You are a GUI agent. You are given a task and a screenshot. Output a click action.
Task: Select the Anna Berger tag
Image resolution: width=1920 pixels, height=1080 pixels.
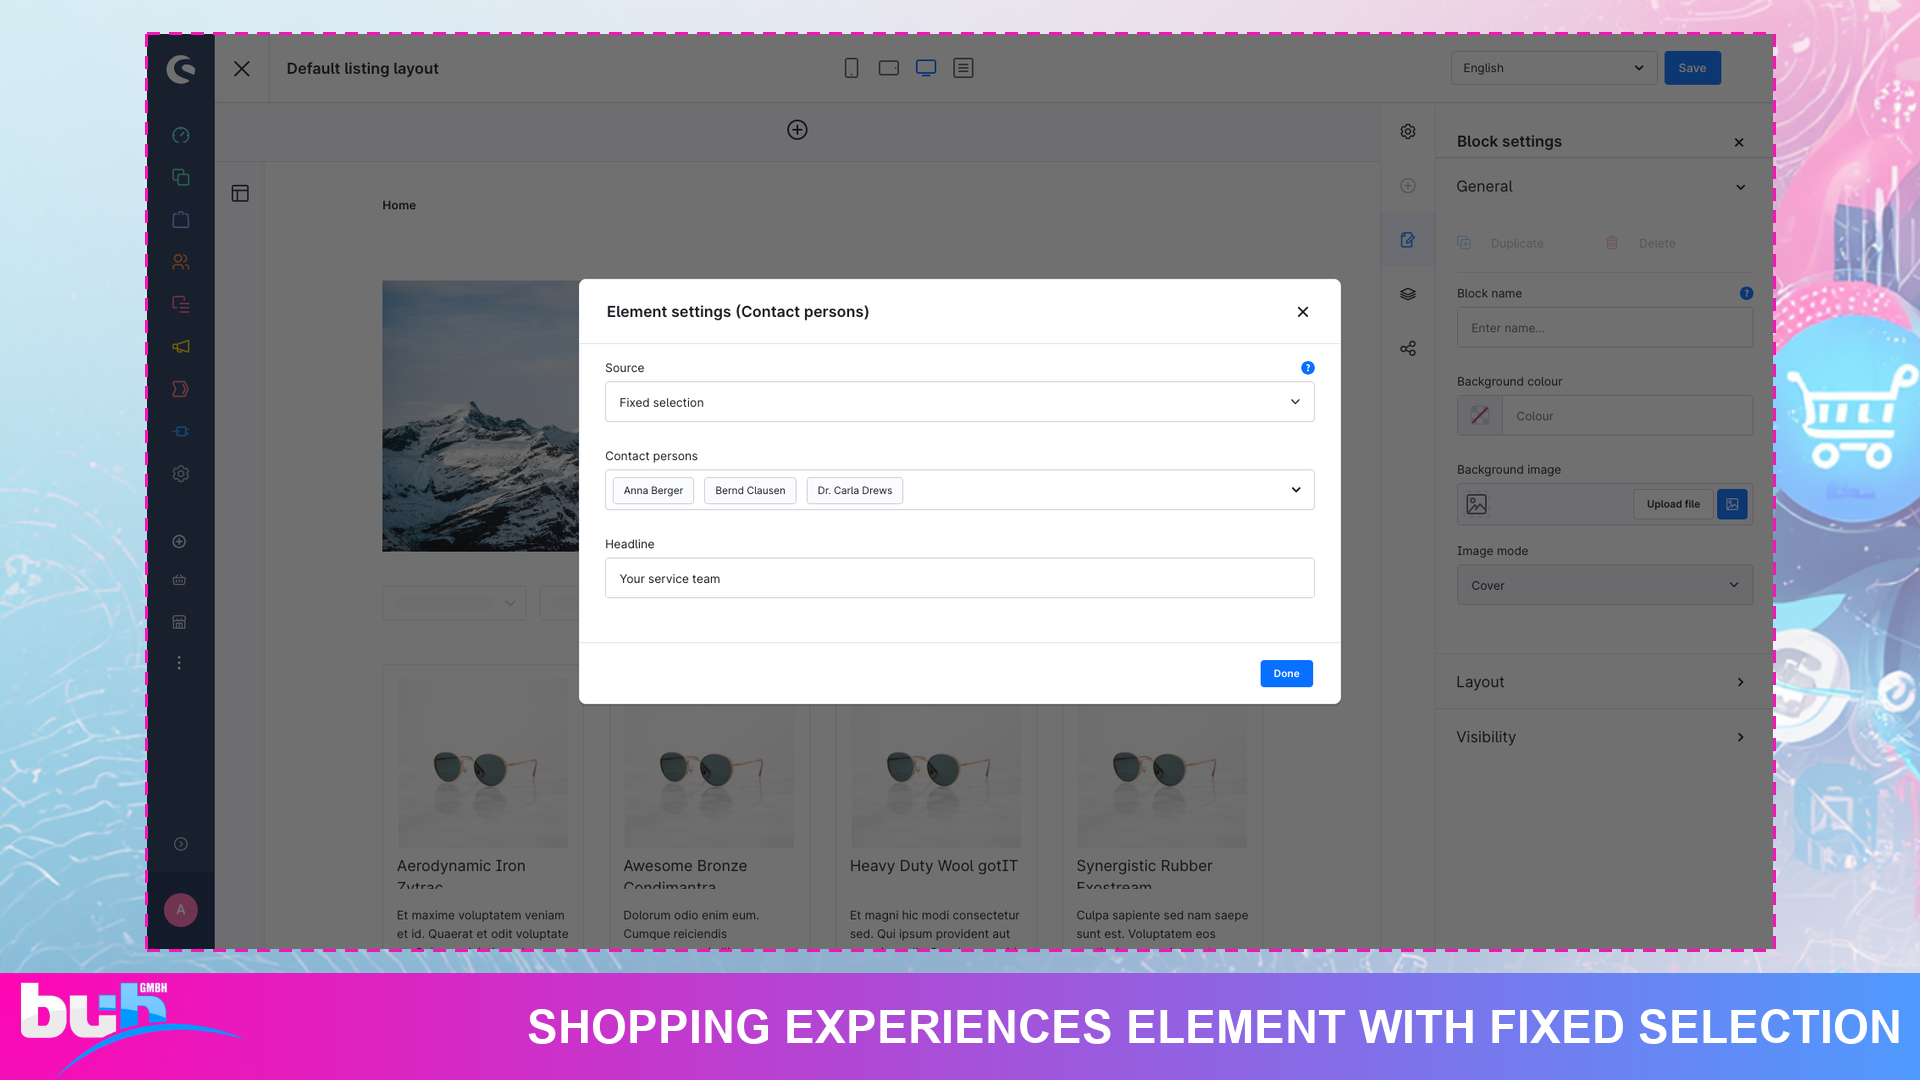tap(653, 491)
